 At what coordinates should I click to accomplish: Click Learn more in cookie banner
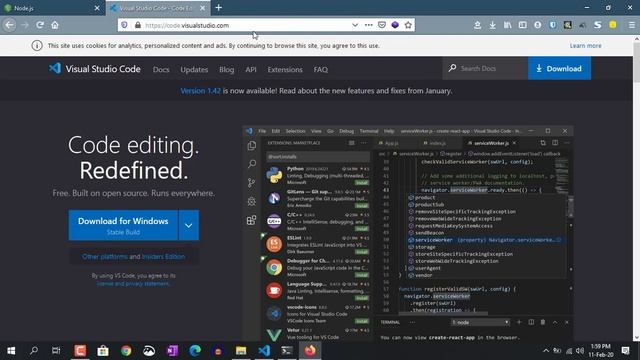coord(585,46)
